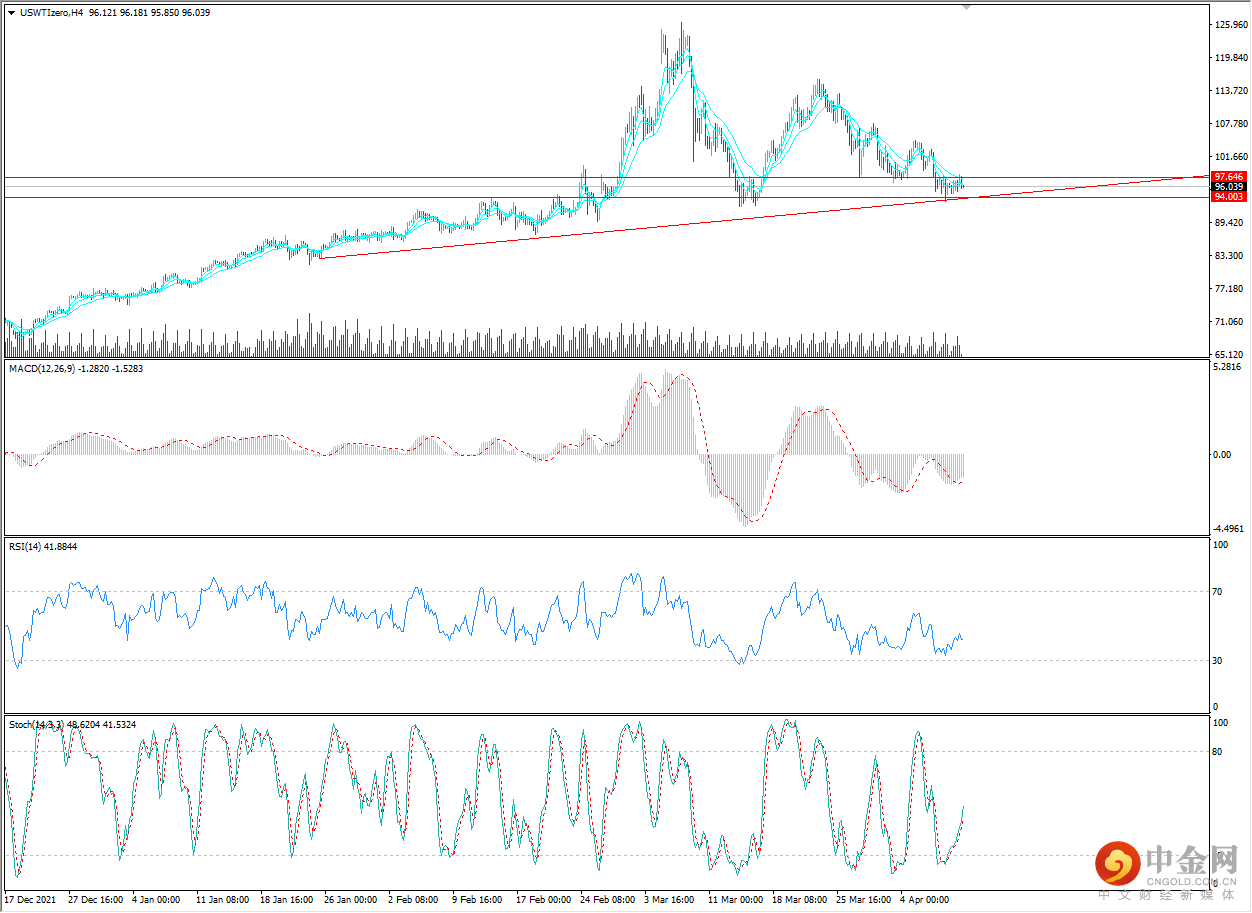Click the 4 Jan 00:00 date label
1252x913 pixels.
155,899
